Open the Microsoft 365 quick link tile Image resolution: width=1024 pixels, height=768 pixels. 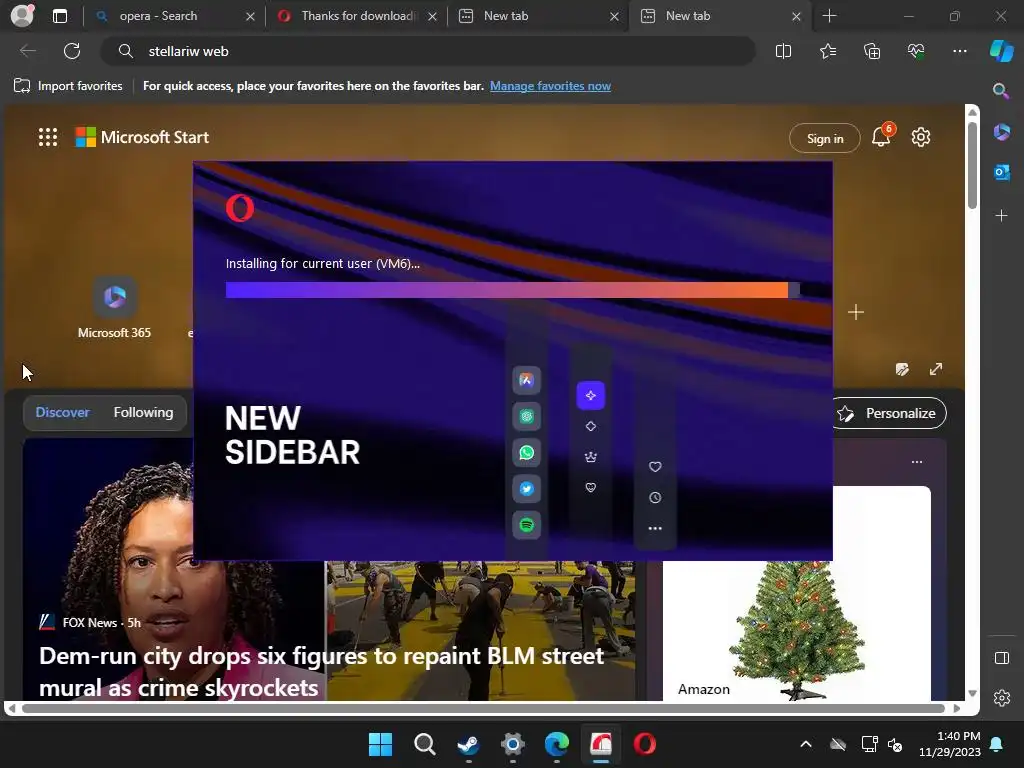pos(114,308)
